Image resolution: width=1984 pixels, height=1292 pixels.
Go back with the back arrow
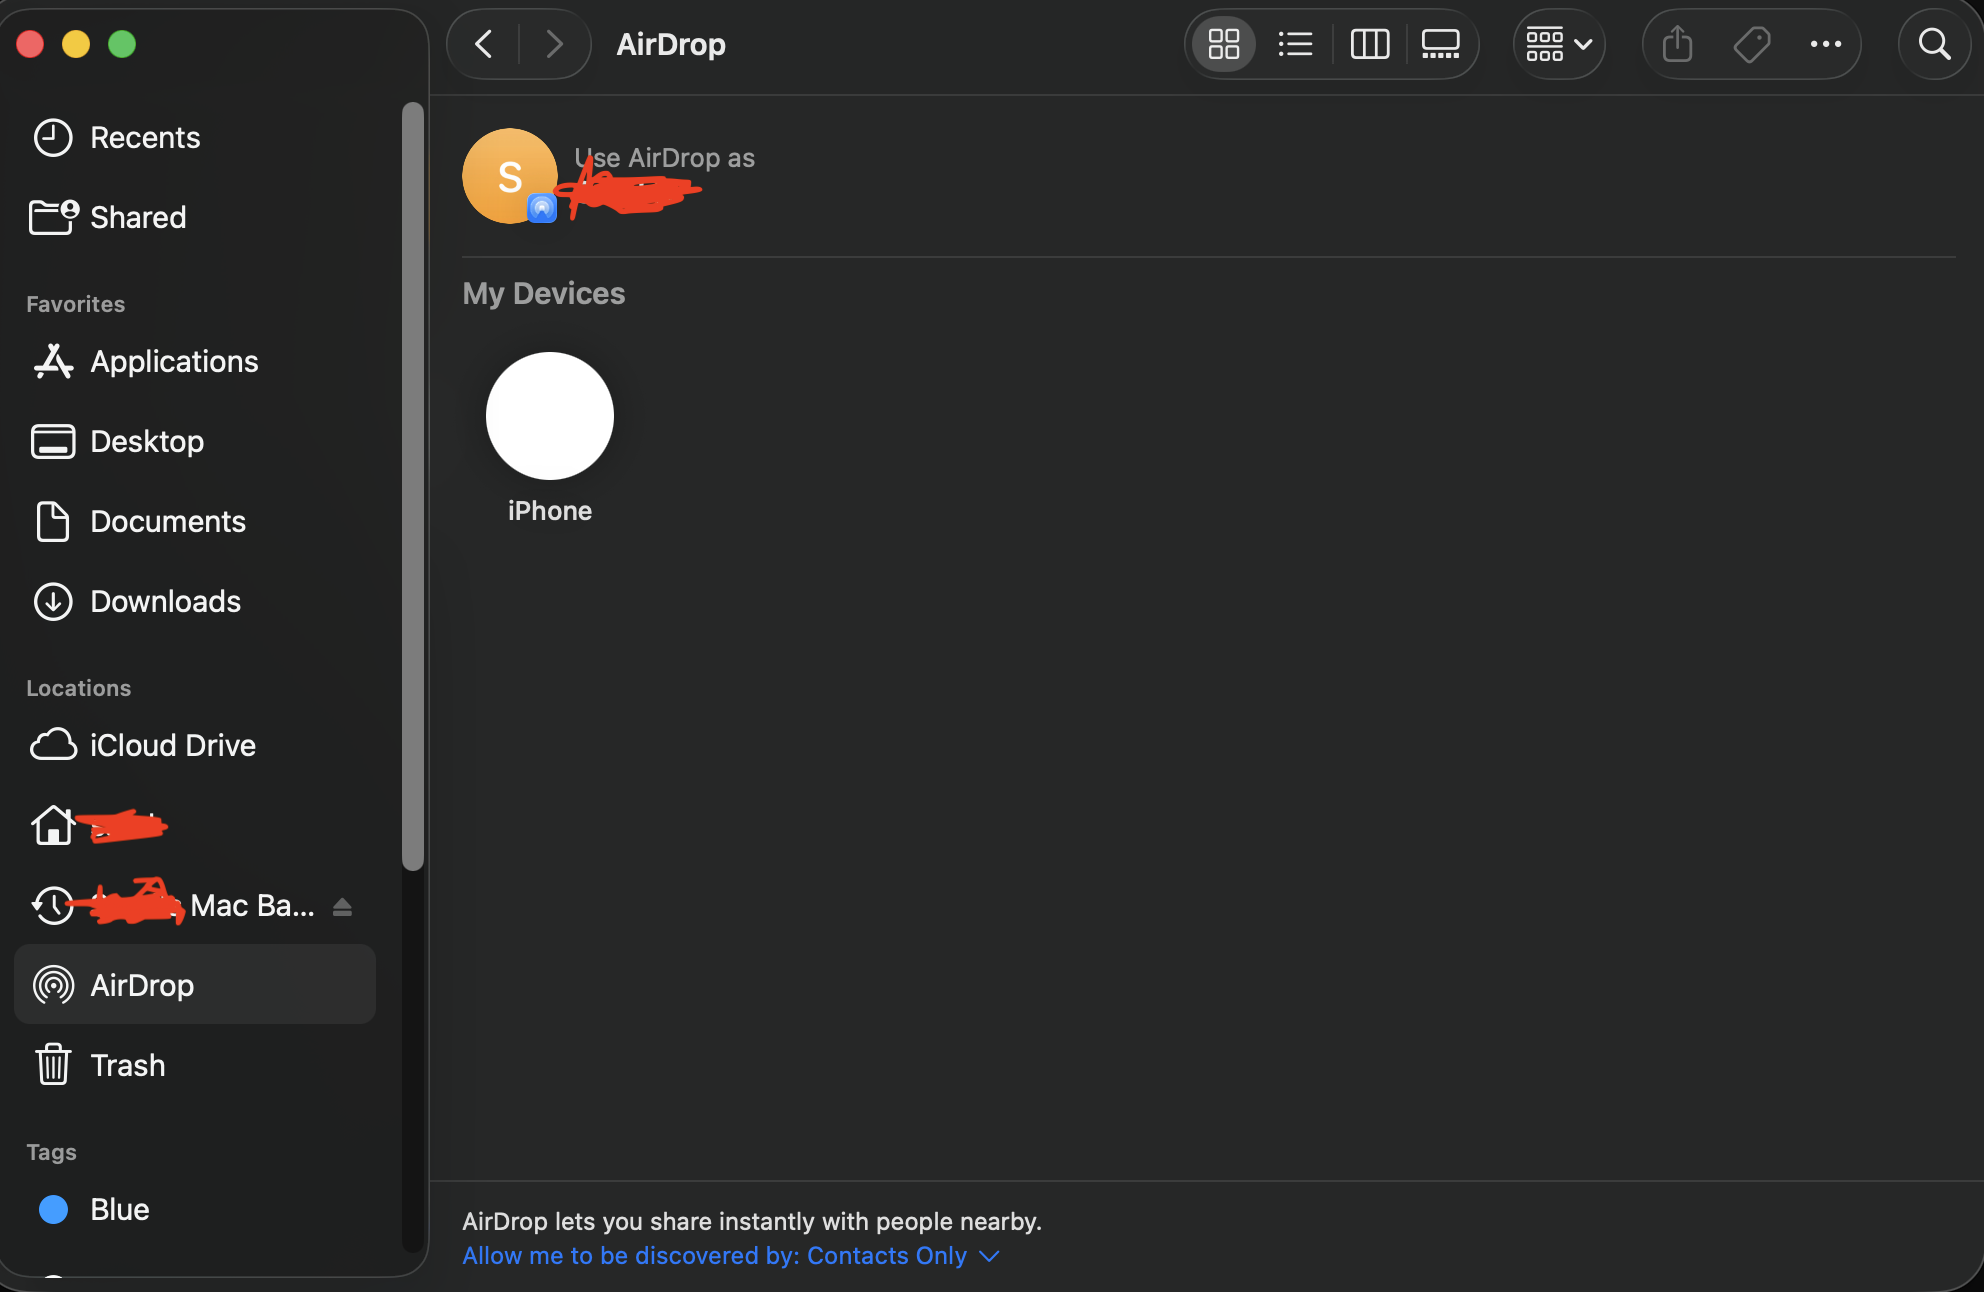pyautogui.click(x=484, y=44)
